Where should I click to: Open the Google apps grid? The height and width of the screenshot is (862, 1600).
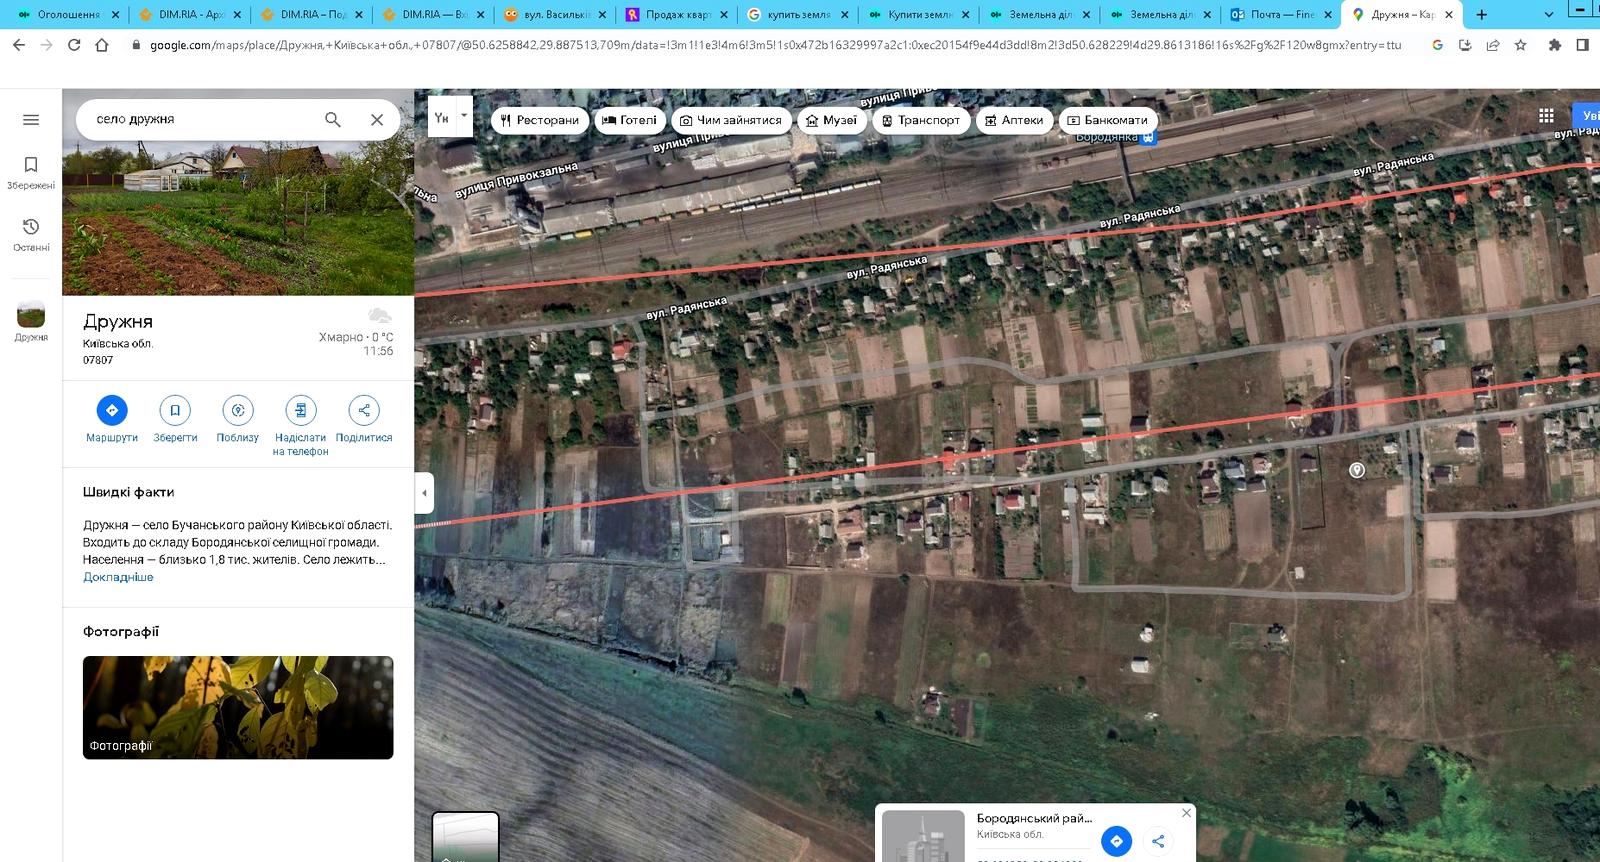[1546, 116]
